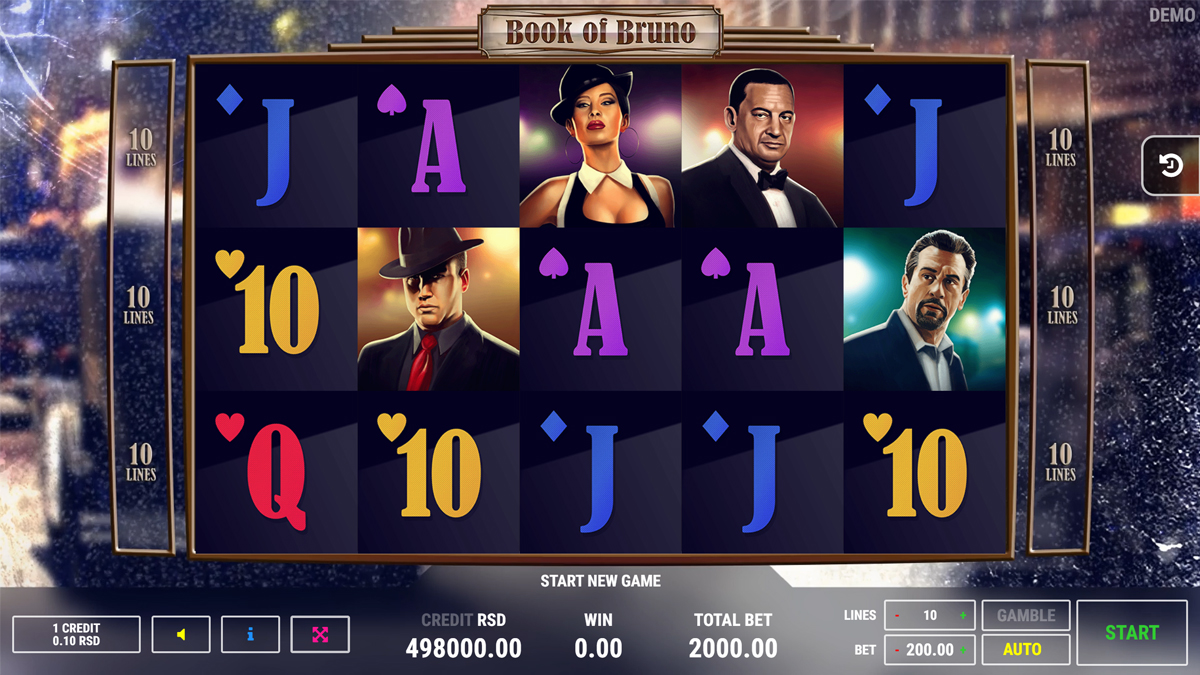The image size is (1200, 675).
Task: Select top-left 10 LINES indicator
Action: click(141, 147)
